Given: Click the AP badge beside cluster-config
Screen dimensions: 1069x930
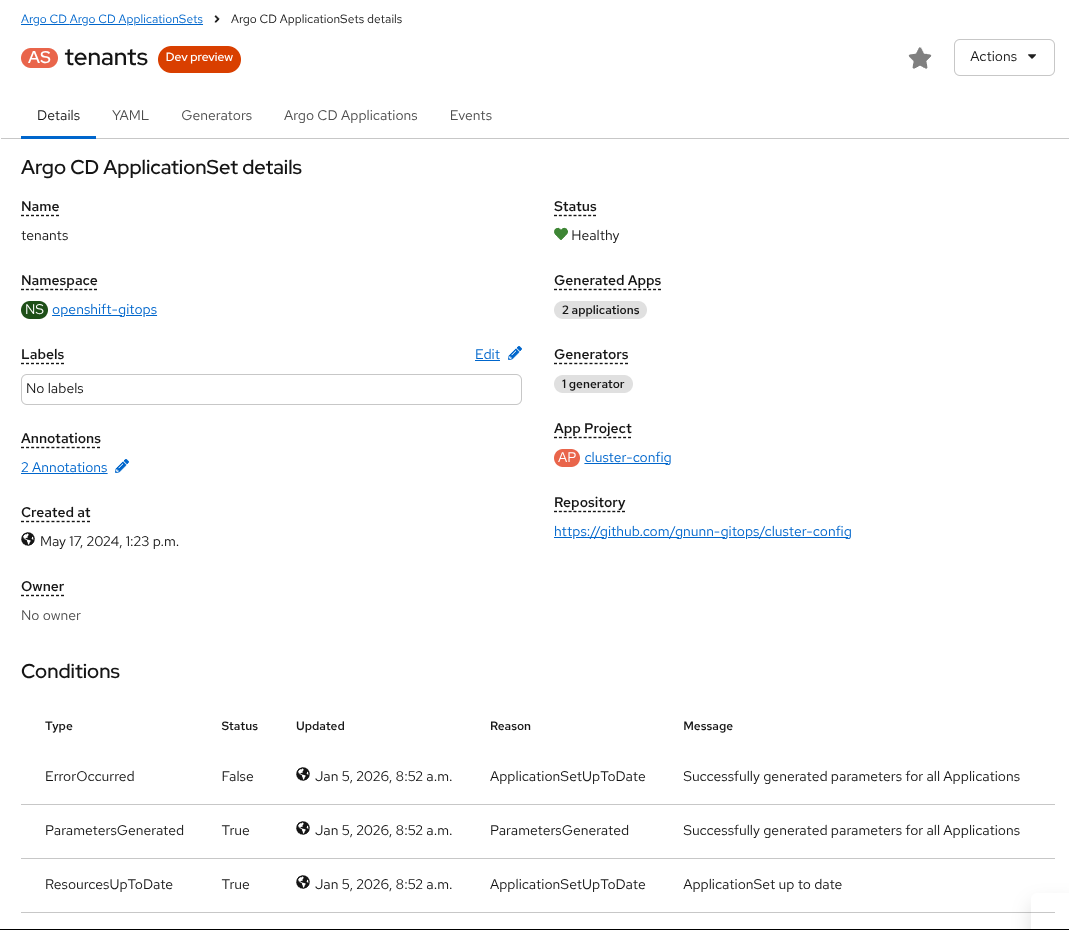Looking at the screenshot, I should click(x=567, y=458).
